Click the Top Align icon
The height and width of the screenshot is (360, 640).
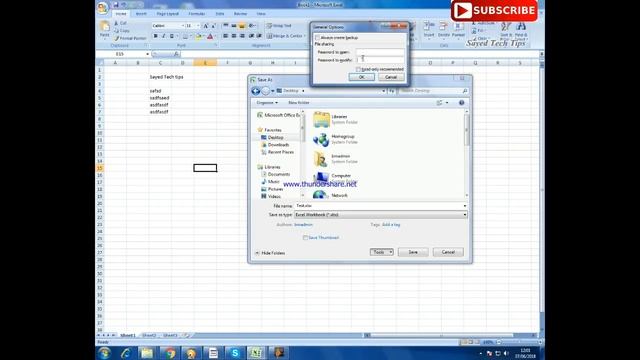(225, 26)
